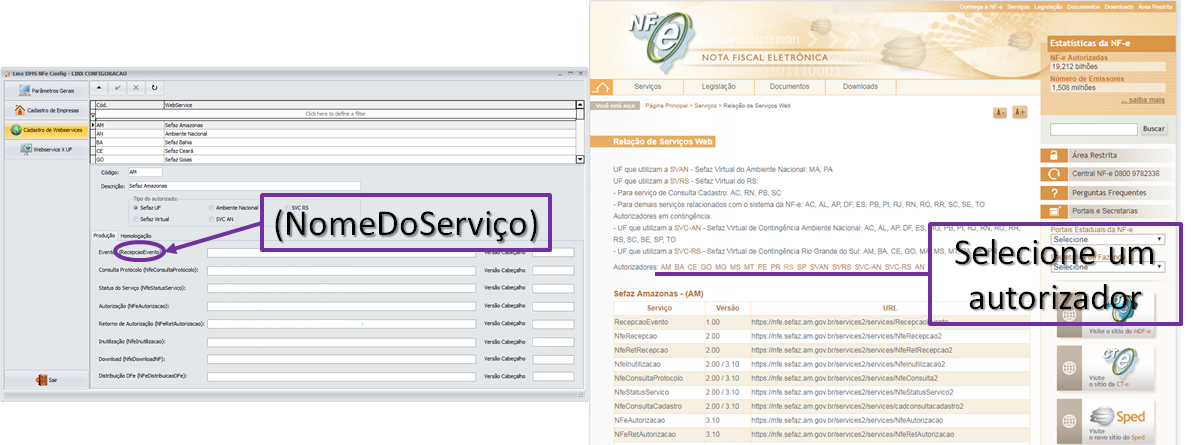
Task: Select the BA autorizador link
Action: [x=680, y=267]
